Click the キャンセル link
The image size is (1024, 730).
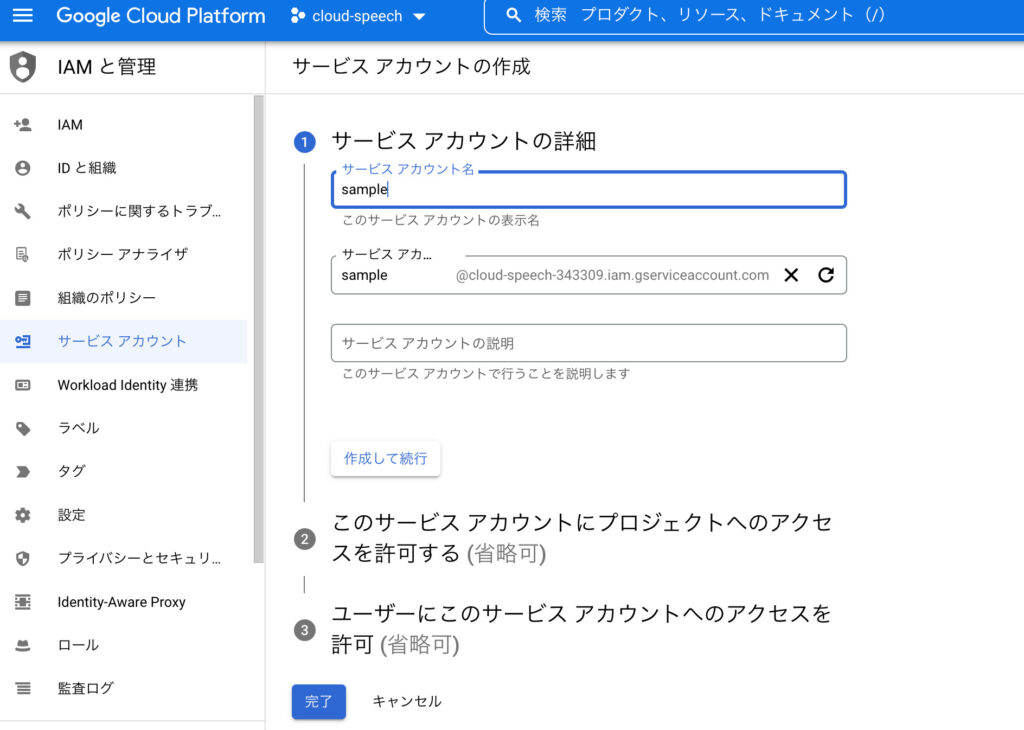(405, 701)
